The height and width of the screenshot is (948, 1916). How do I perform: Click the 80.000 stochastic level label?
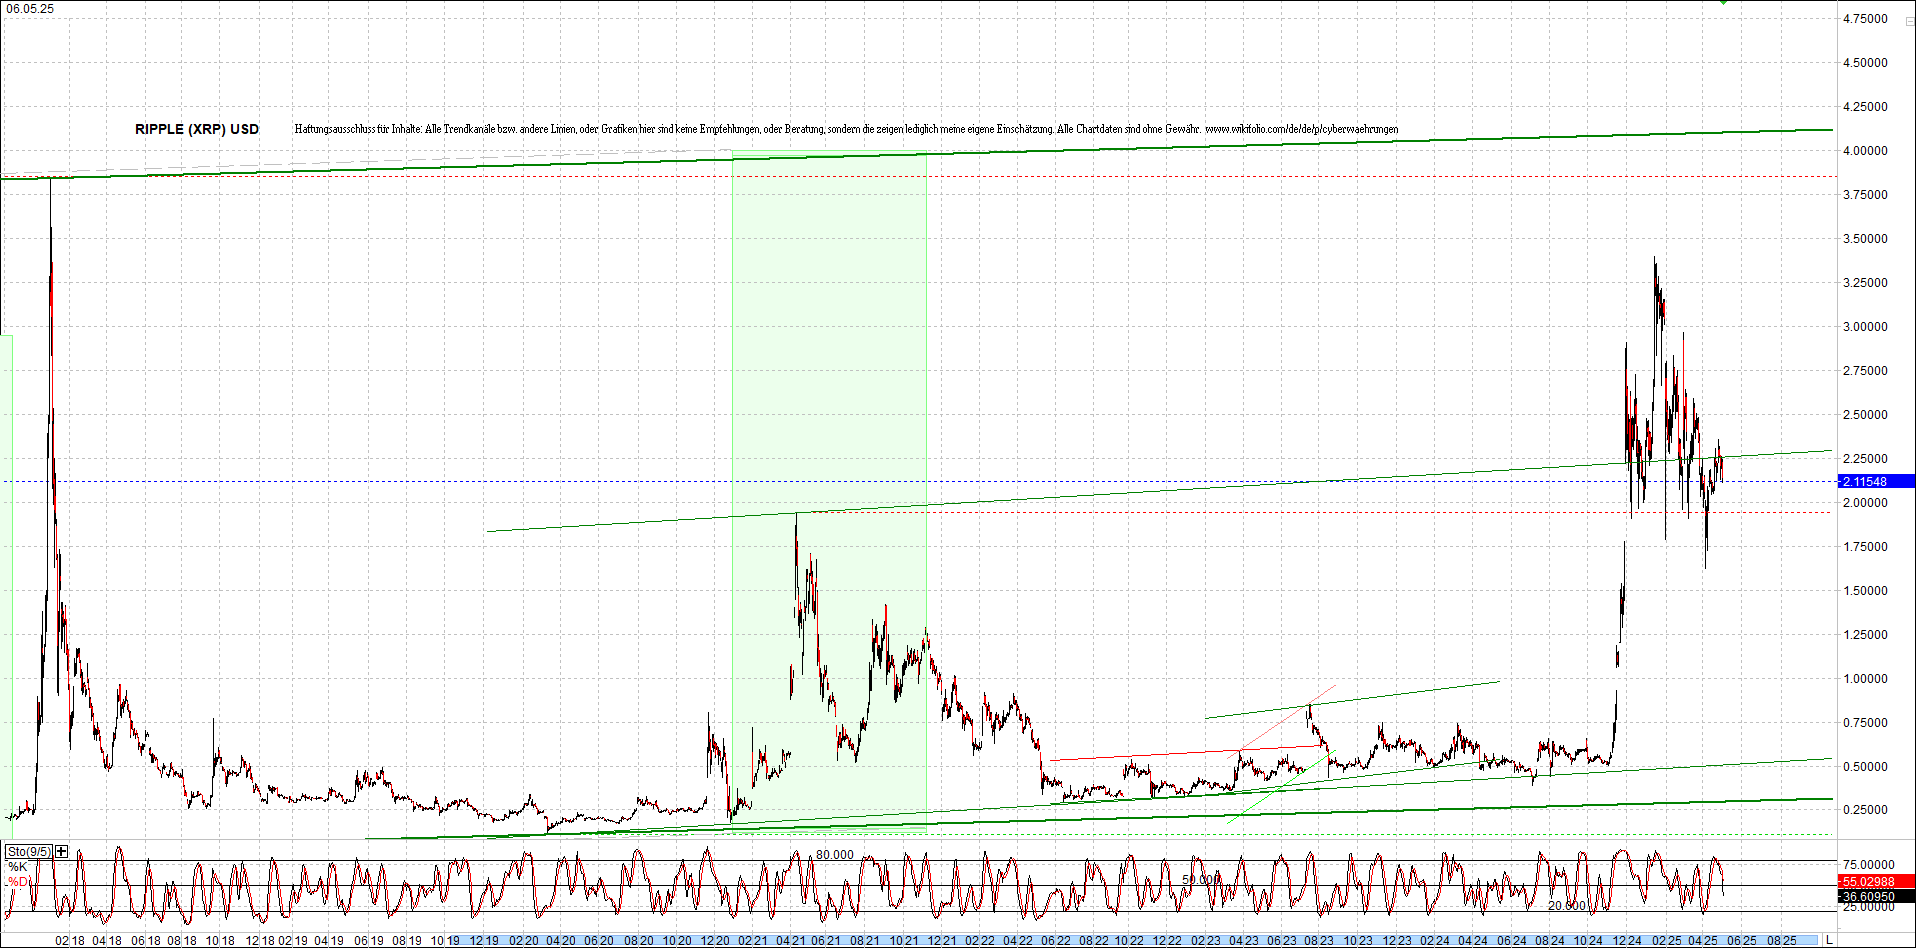(x=835, y=855)
